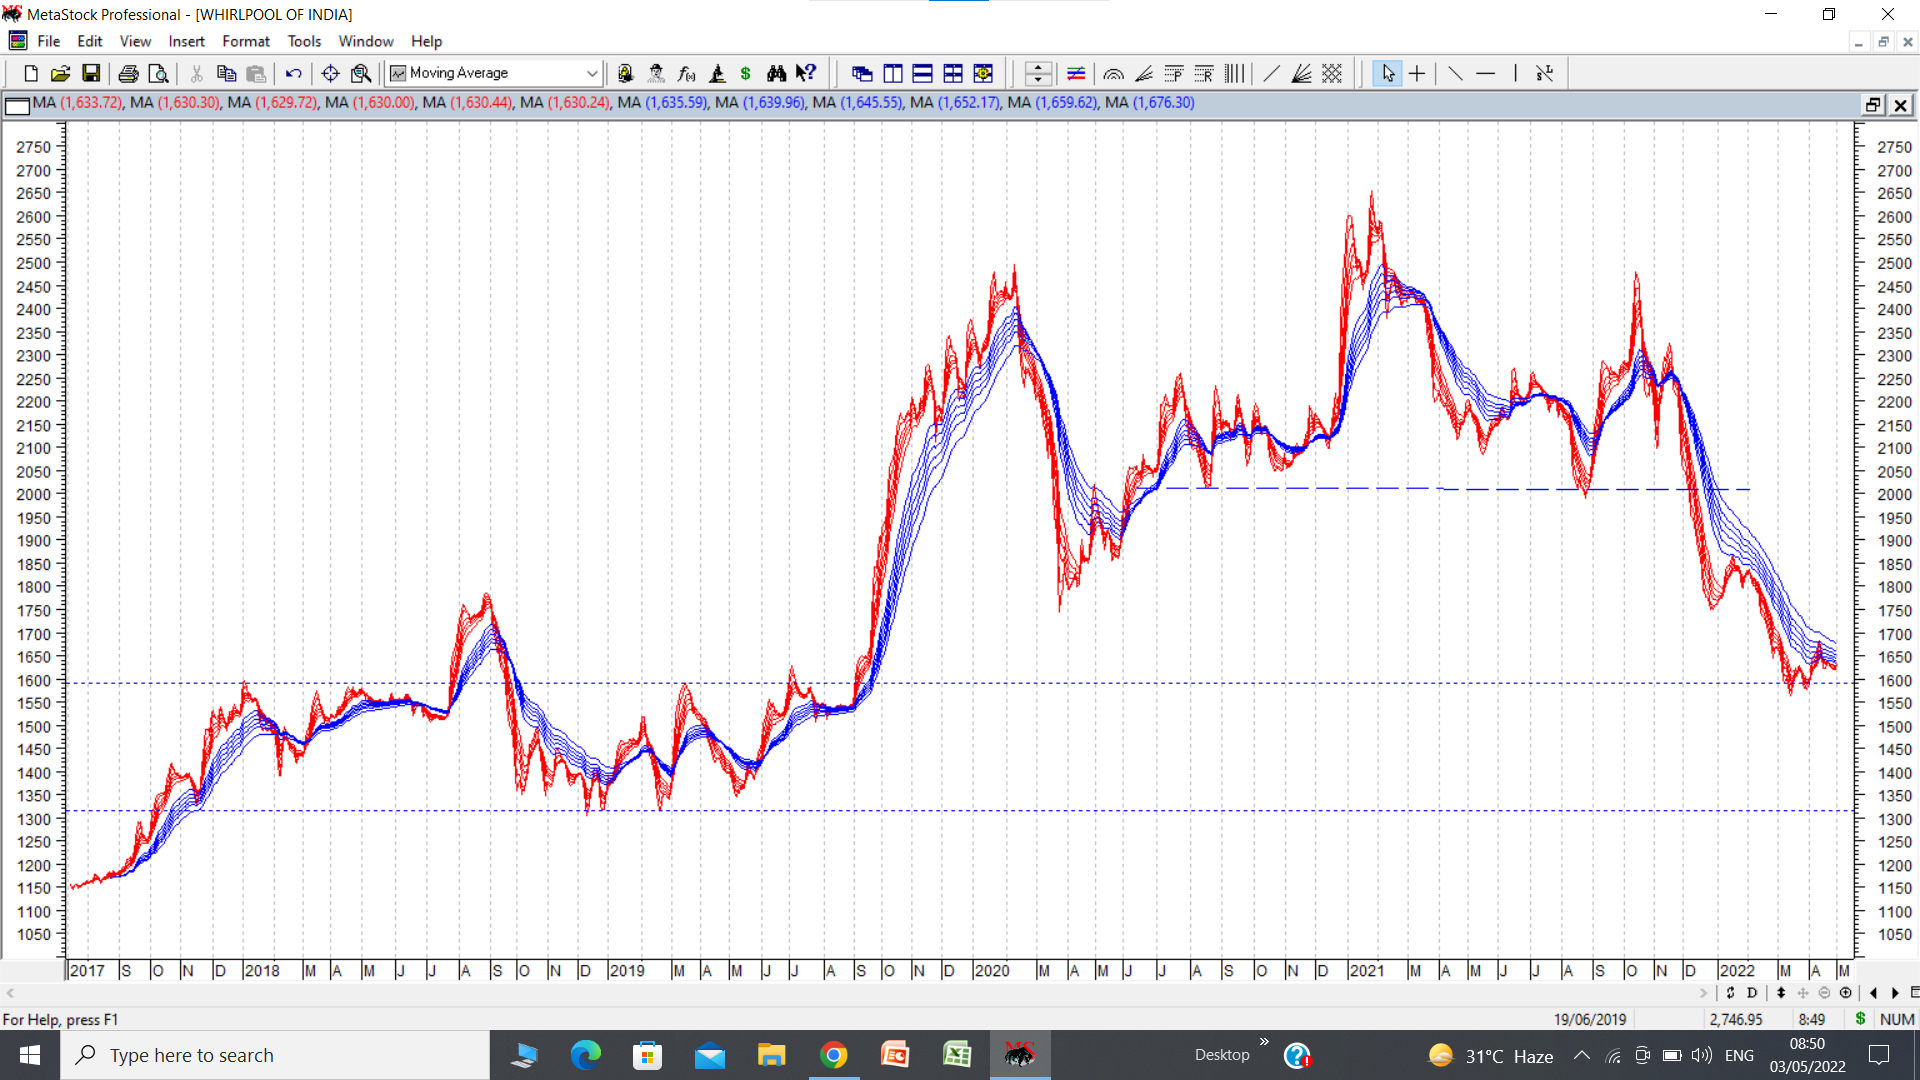Screen dimensions: 1920x1080
Task: Click the Undo arrow icon
Action: point(293,73)
